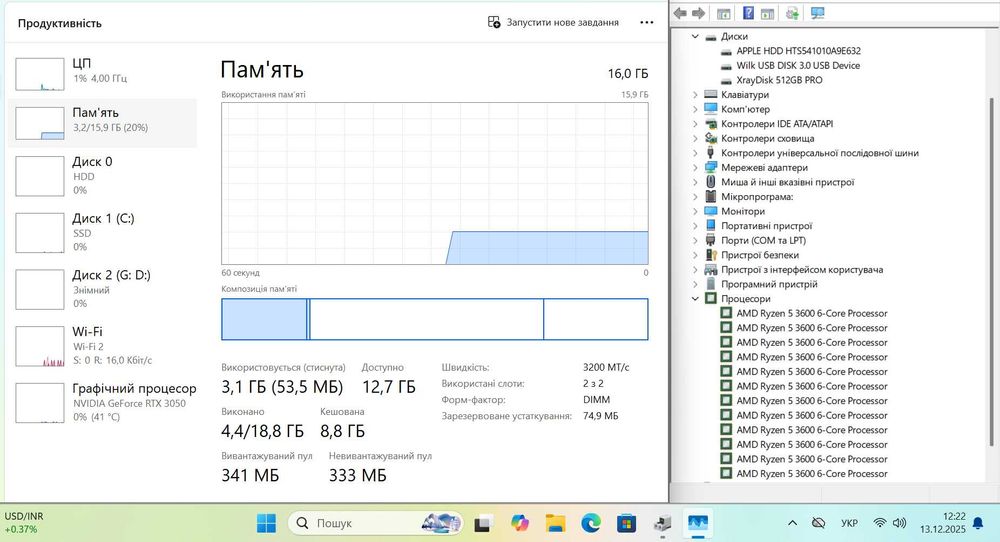
Task: Go back in Device Manager toolbar
Action: (680, 13)
